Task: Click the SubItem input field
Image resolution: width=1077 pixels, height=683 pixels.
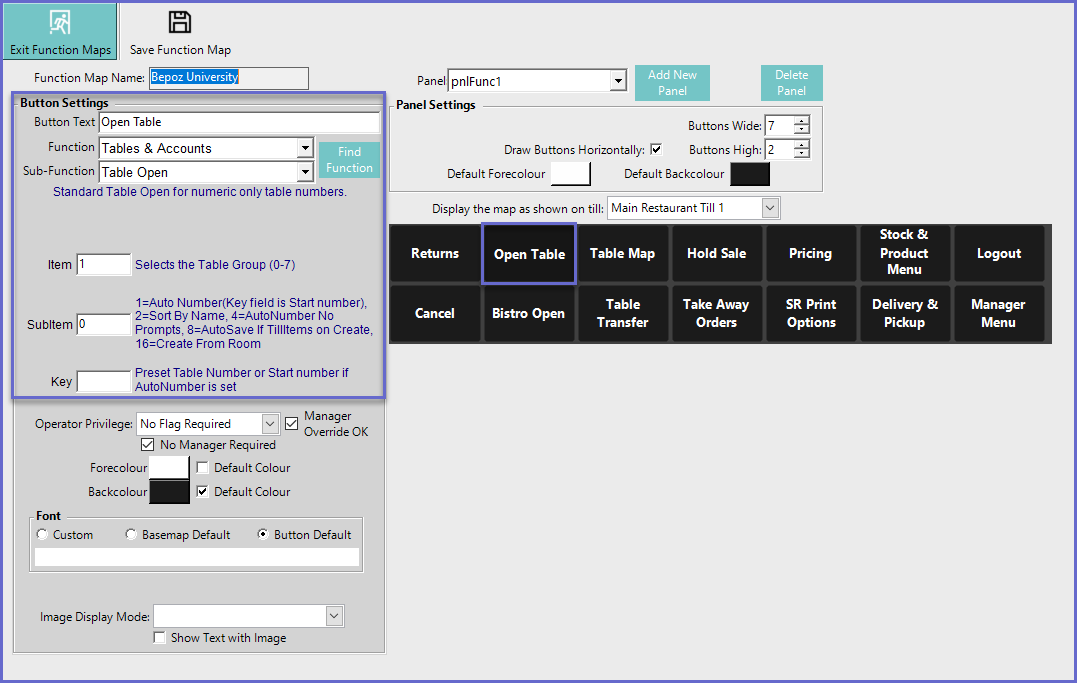Action: coord(104,324)
